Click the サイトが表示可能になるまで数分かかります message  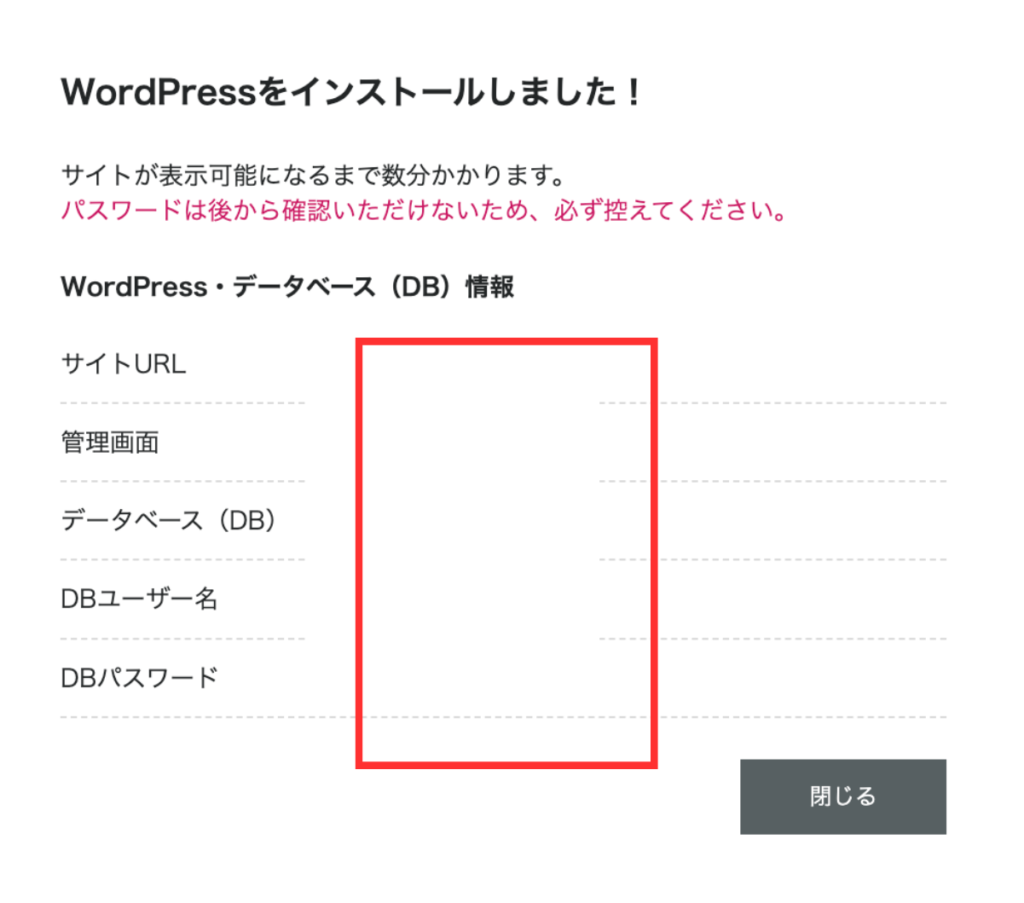(x=313, y=175)
